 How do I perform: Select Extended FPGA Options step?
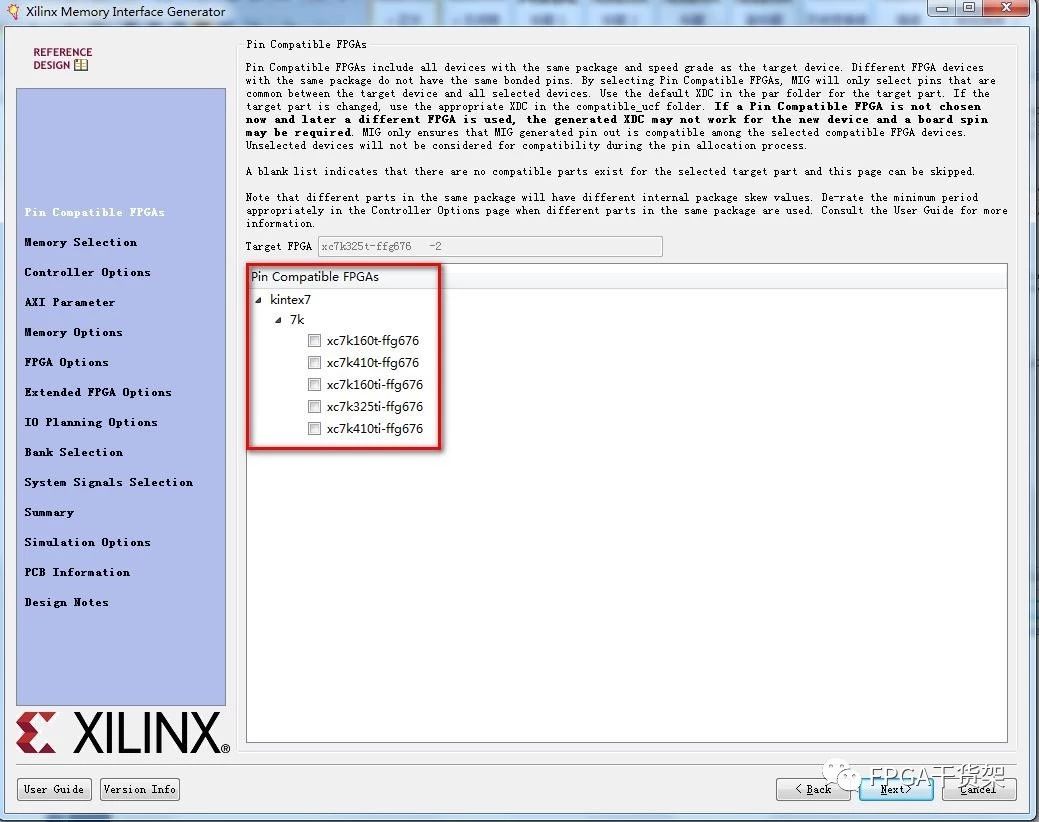(x=98, y=392)
